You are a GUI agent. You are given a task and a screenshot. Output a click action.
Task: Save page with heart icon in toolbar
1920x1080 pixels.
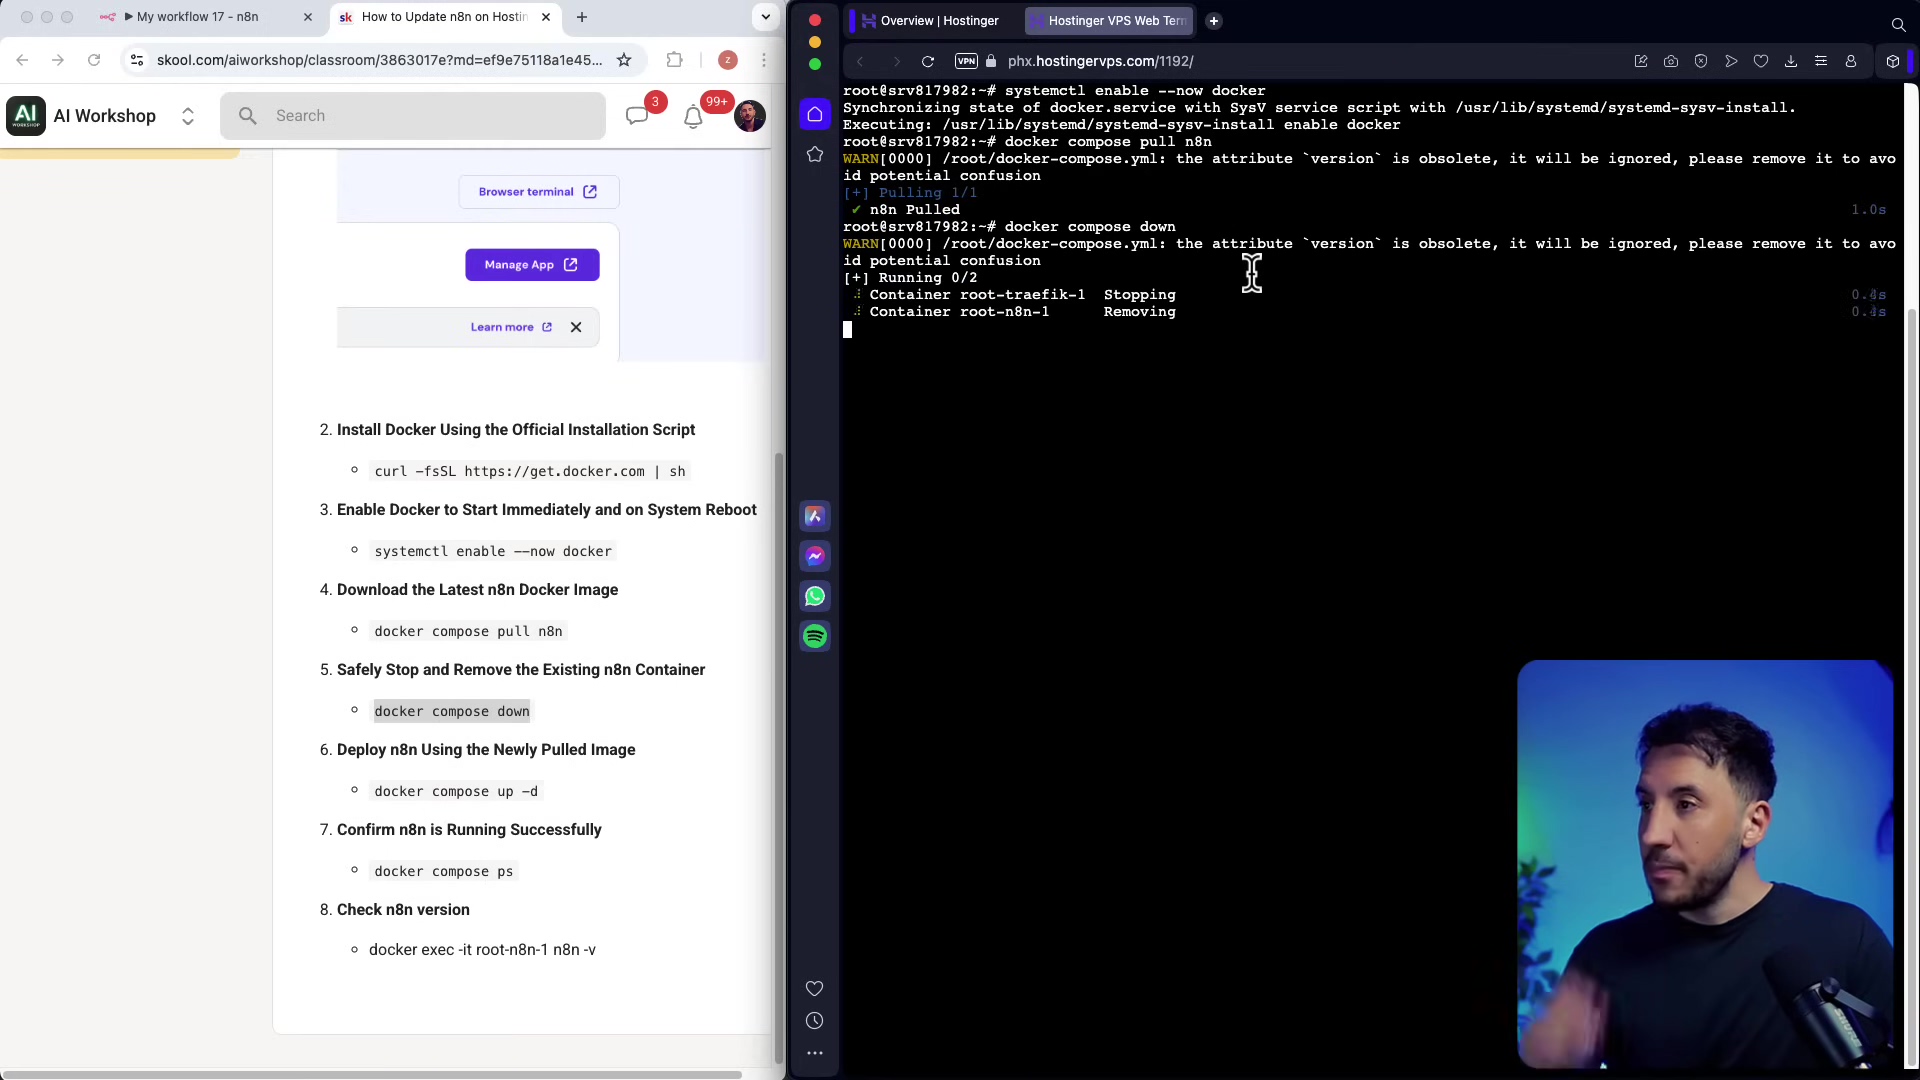pos(1761,61)
